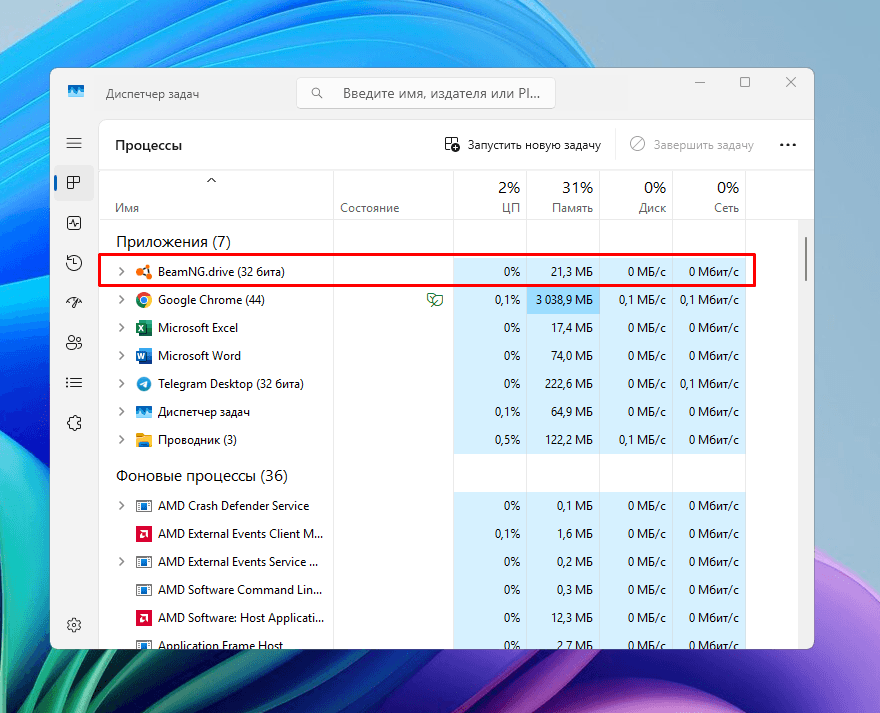Open the Performance page icon in sidebar
The width and height of the screenshot is (880, 713).
74,223
